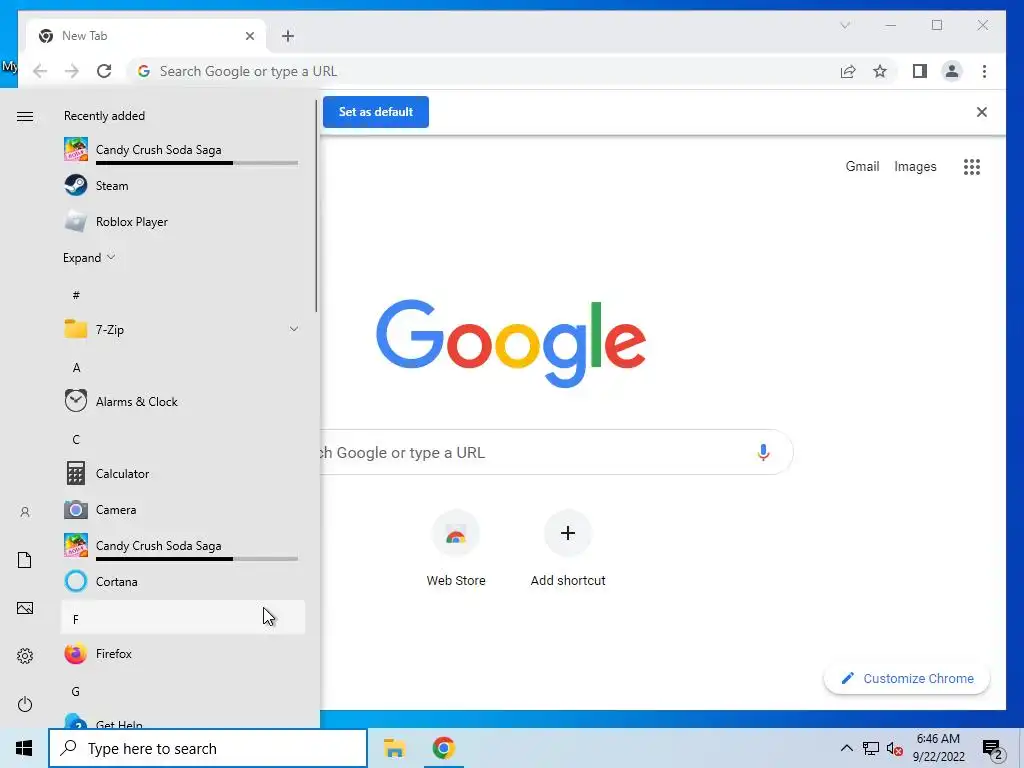Click the Google search box
Image resolution: width=1024 pixels, height=768 pixels.
click(x=556, y=452)
